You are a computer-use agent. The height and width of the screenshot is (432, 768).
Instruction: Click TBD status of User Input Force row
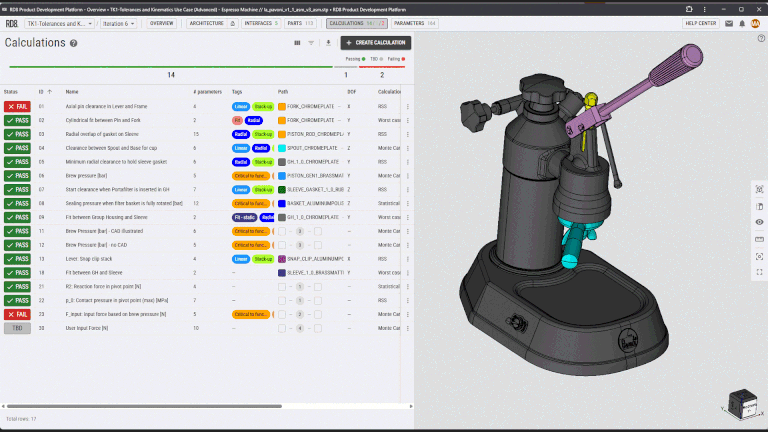click(x=17, y=328)
